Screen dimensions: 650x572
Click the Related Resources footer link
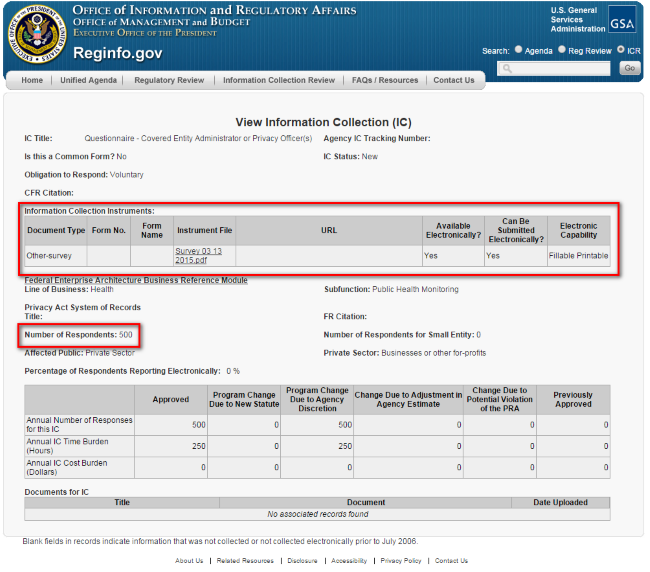point(245,560)
